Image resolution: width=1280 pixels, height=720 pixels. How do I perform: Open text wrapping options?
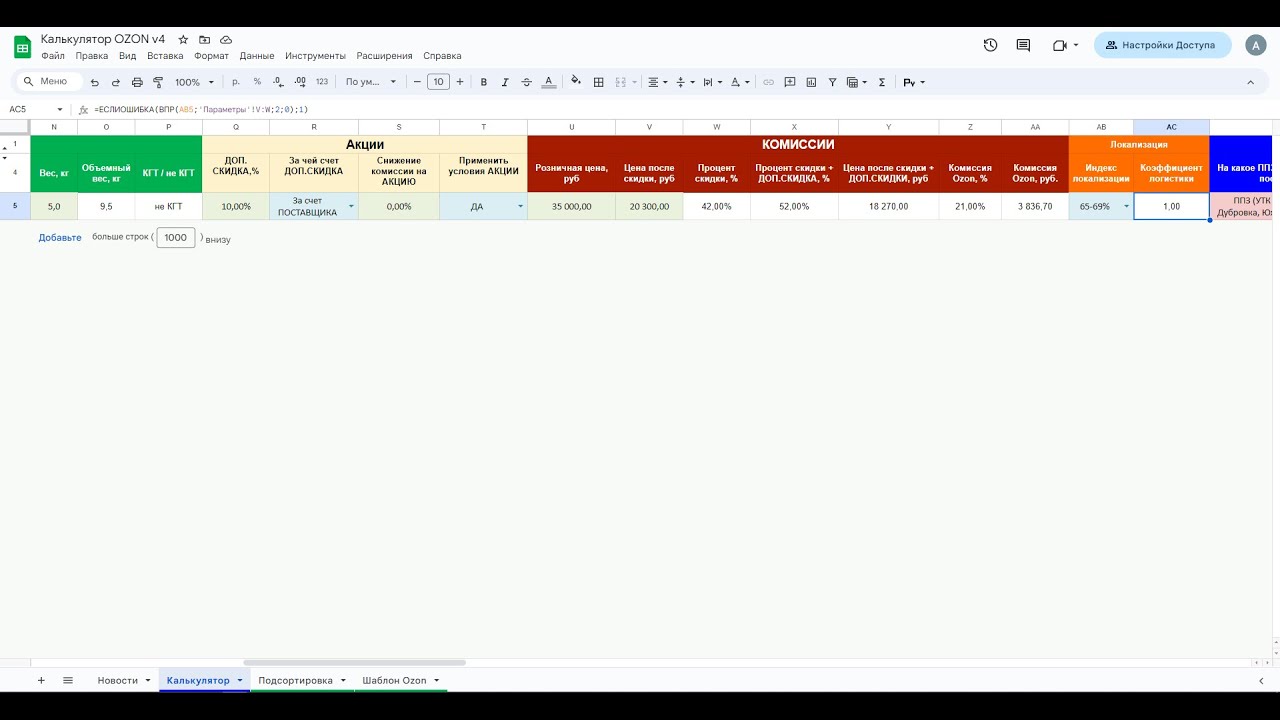click(712, 82)
